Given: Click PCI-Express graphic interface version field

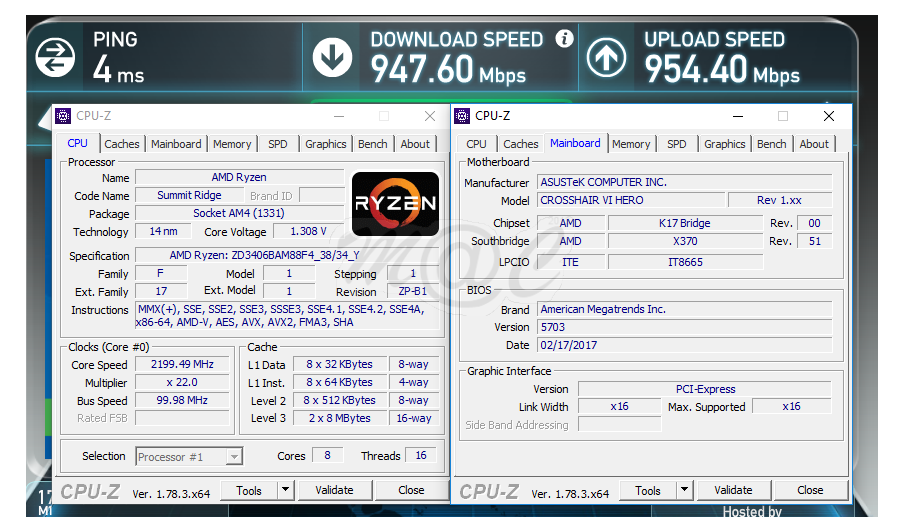Looking at the screenshot, I should [705, 389].
